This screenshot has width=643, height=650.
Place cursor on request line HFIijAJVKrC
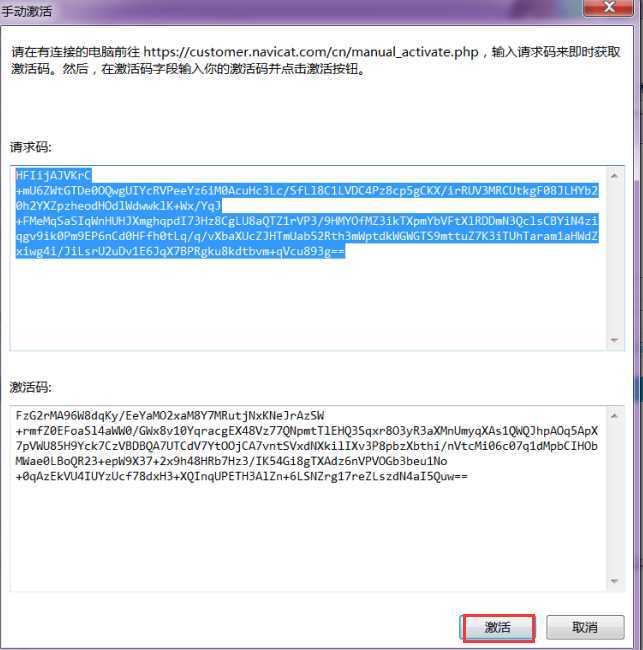coord(53,175)
